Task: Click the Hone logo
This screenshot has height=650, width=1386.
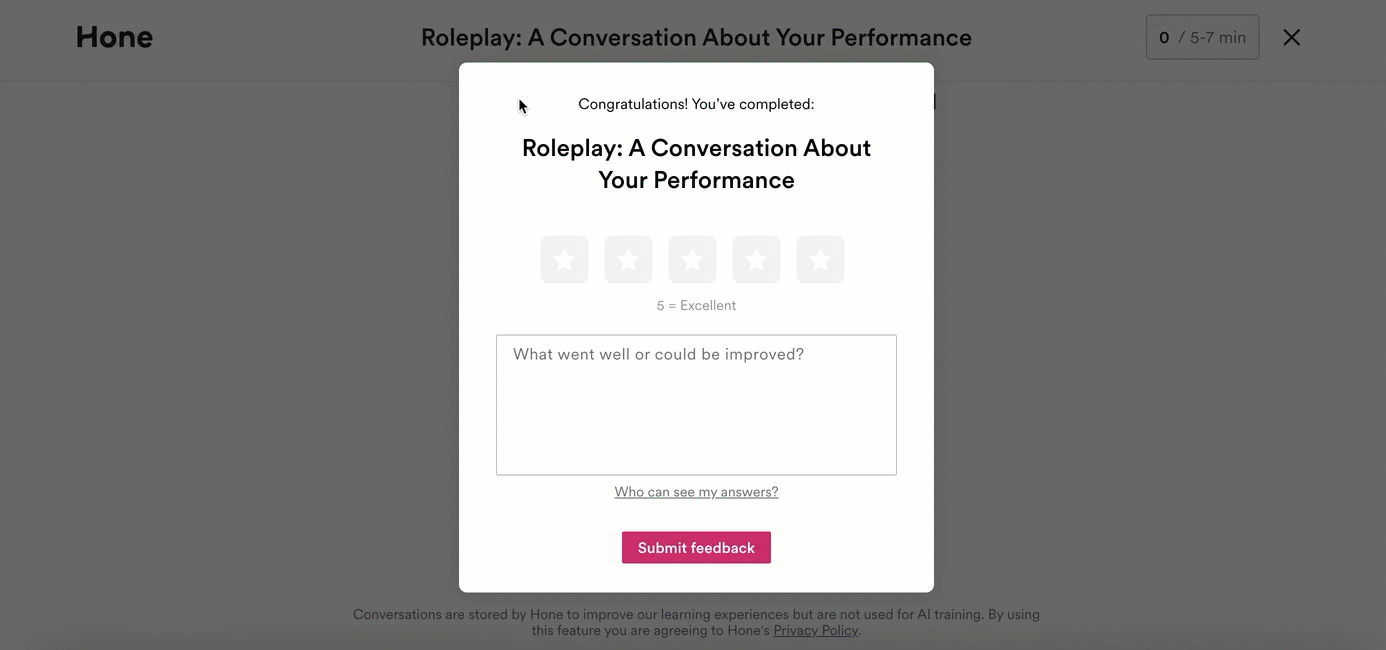Action: click(114, 37)
